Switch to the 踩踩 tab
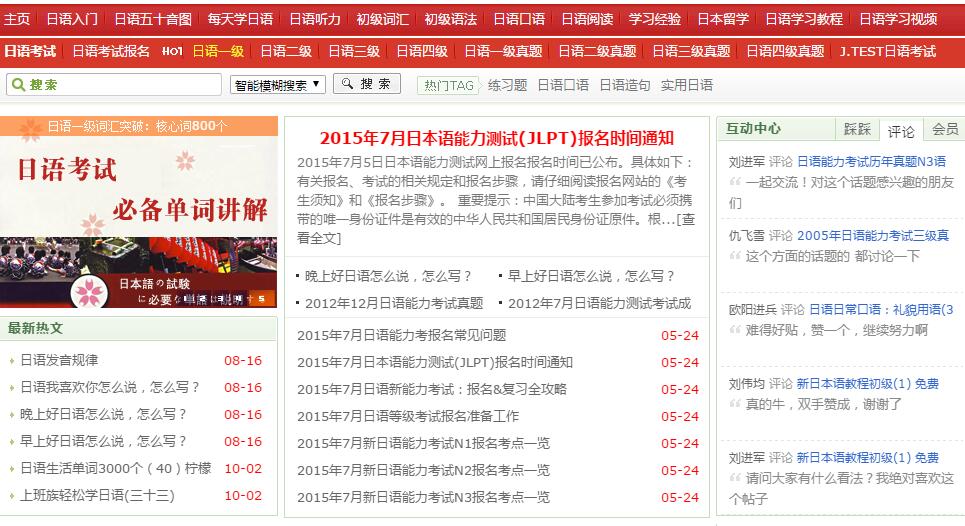Image resolution: width=965 pixels, height=526 pixels. point(857,129)
